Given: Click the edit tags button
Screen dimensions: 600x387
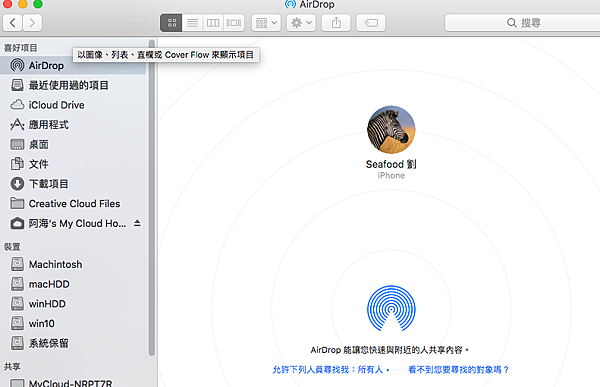Looking at the screenshot, I should tap(371, 23).
